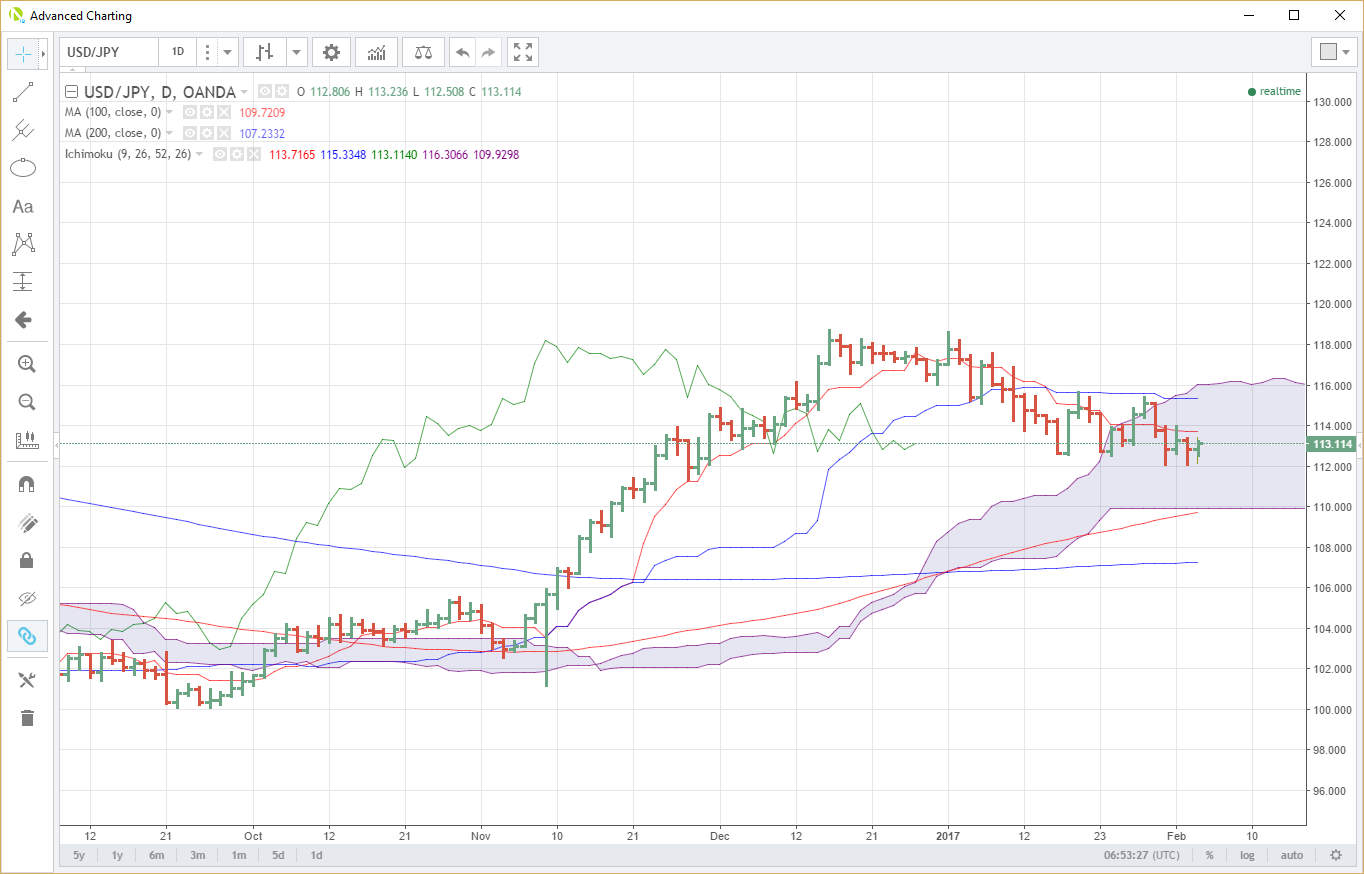1364x874 pixels.
Task: Toggle sync drawings link icon
Action: coord(27,636)
